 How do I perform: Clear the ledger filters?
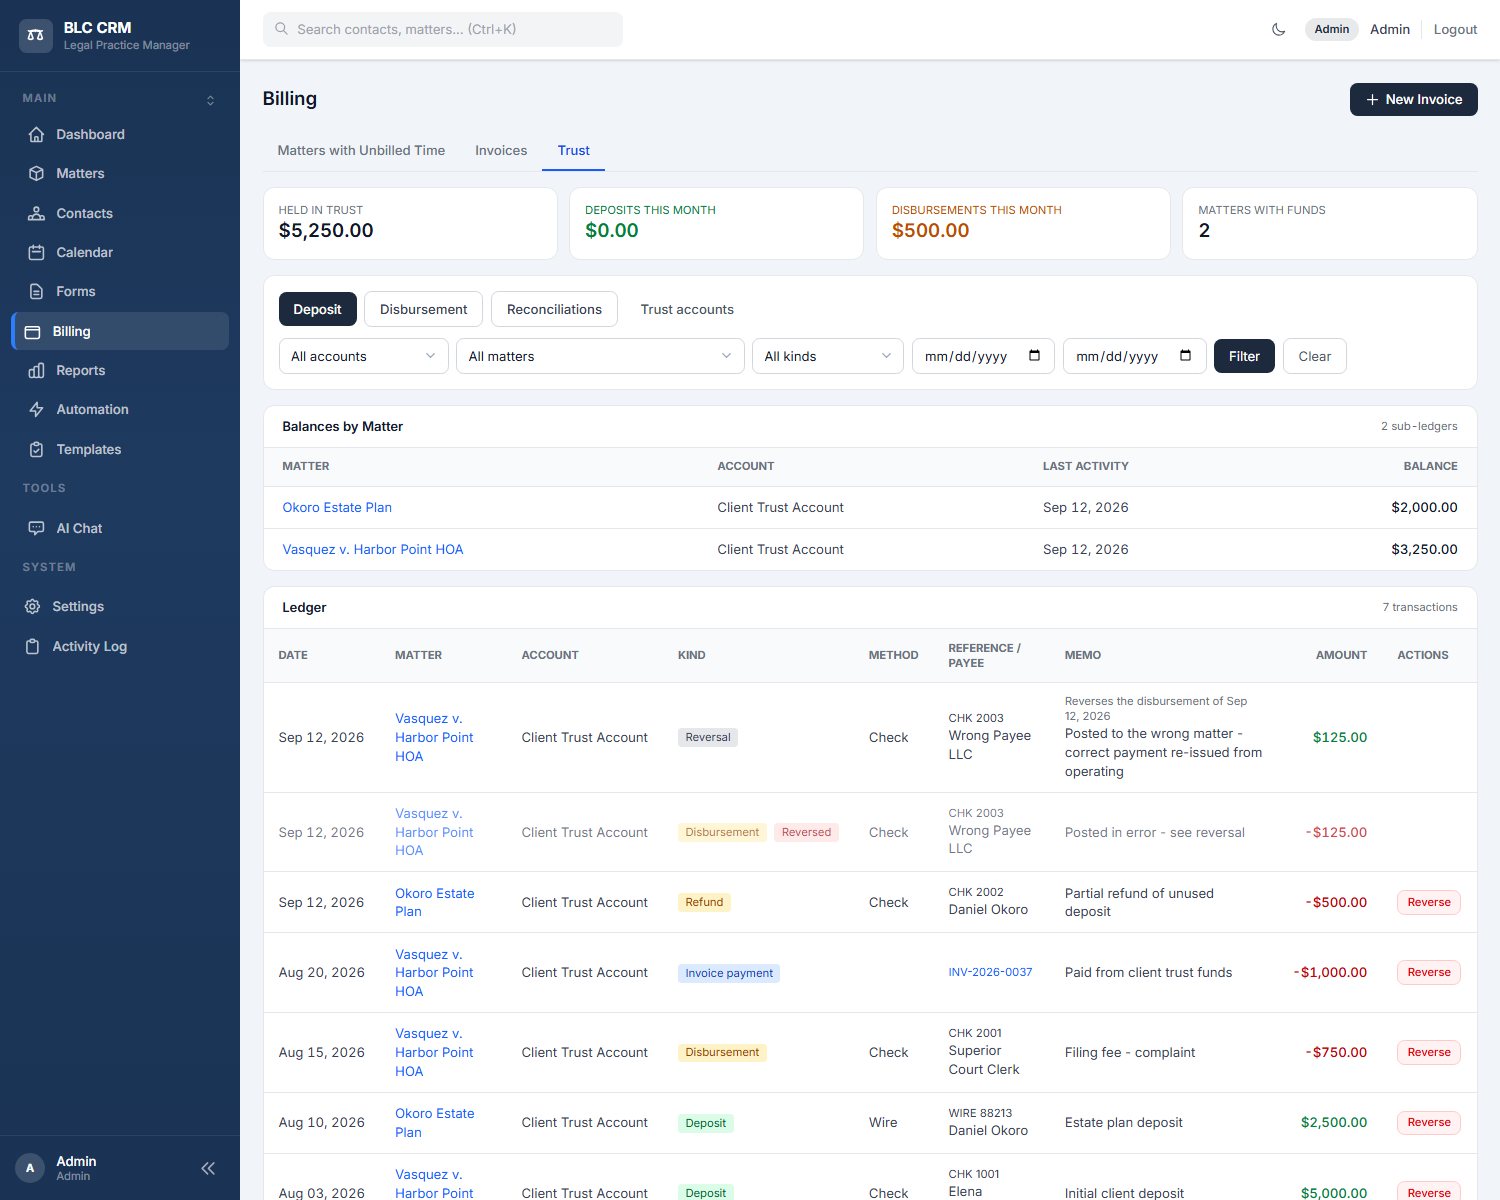[1314, 356]
